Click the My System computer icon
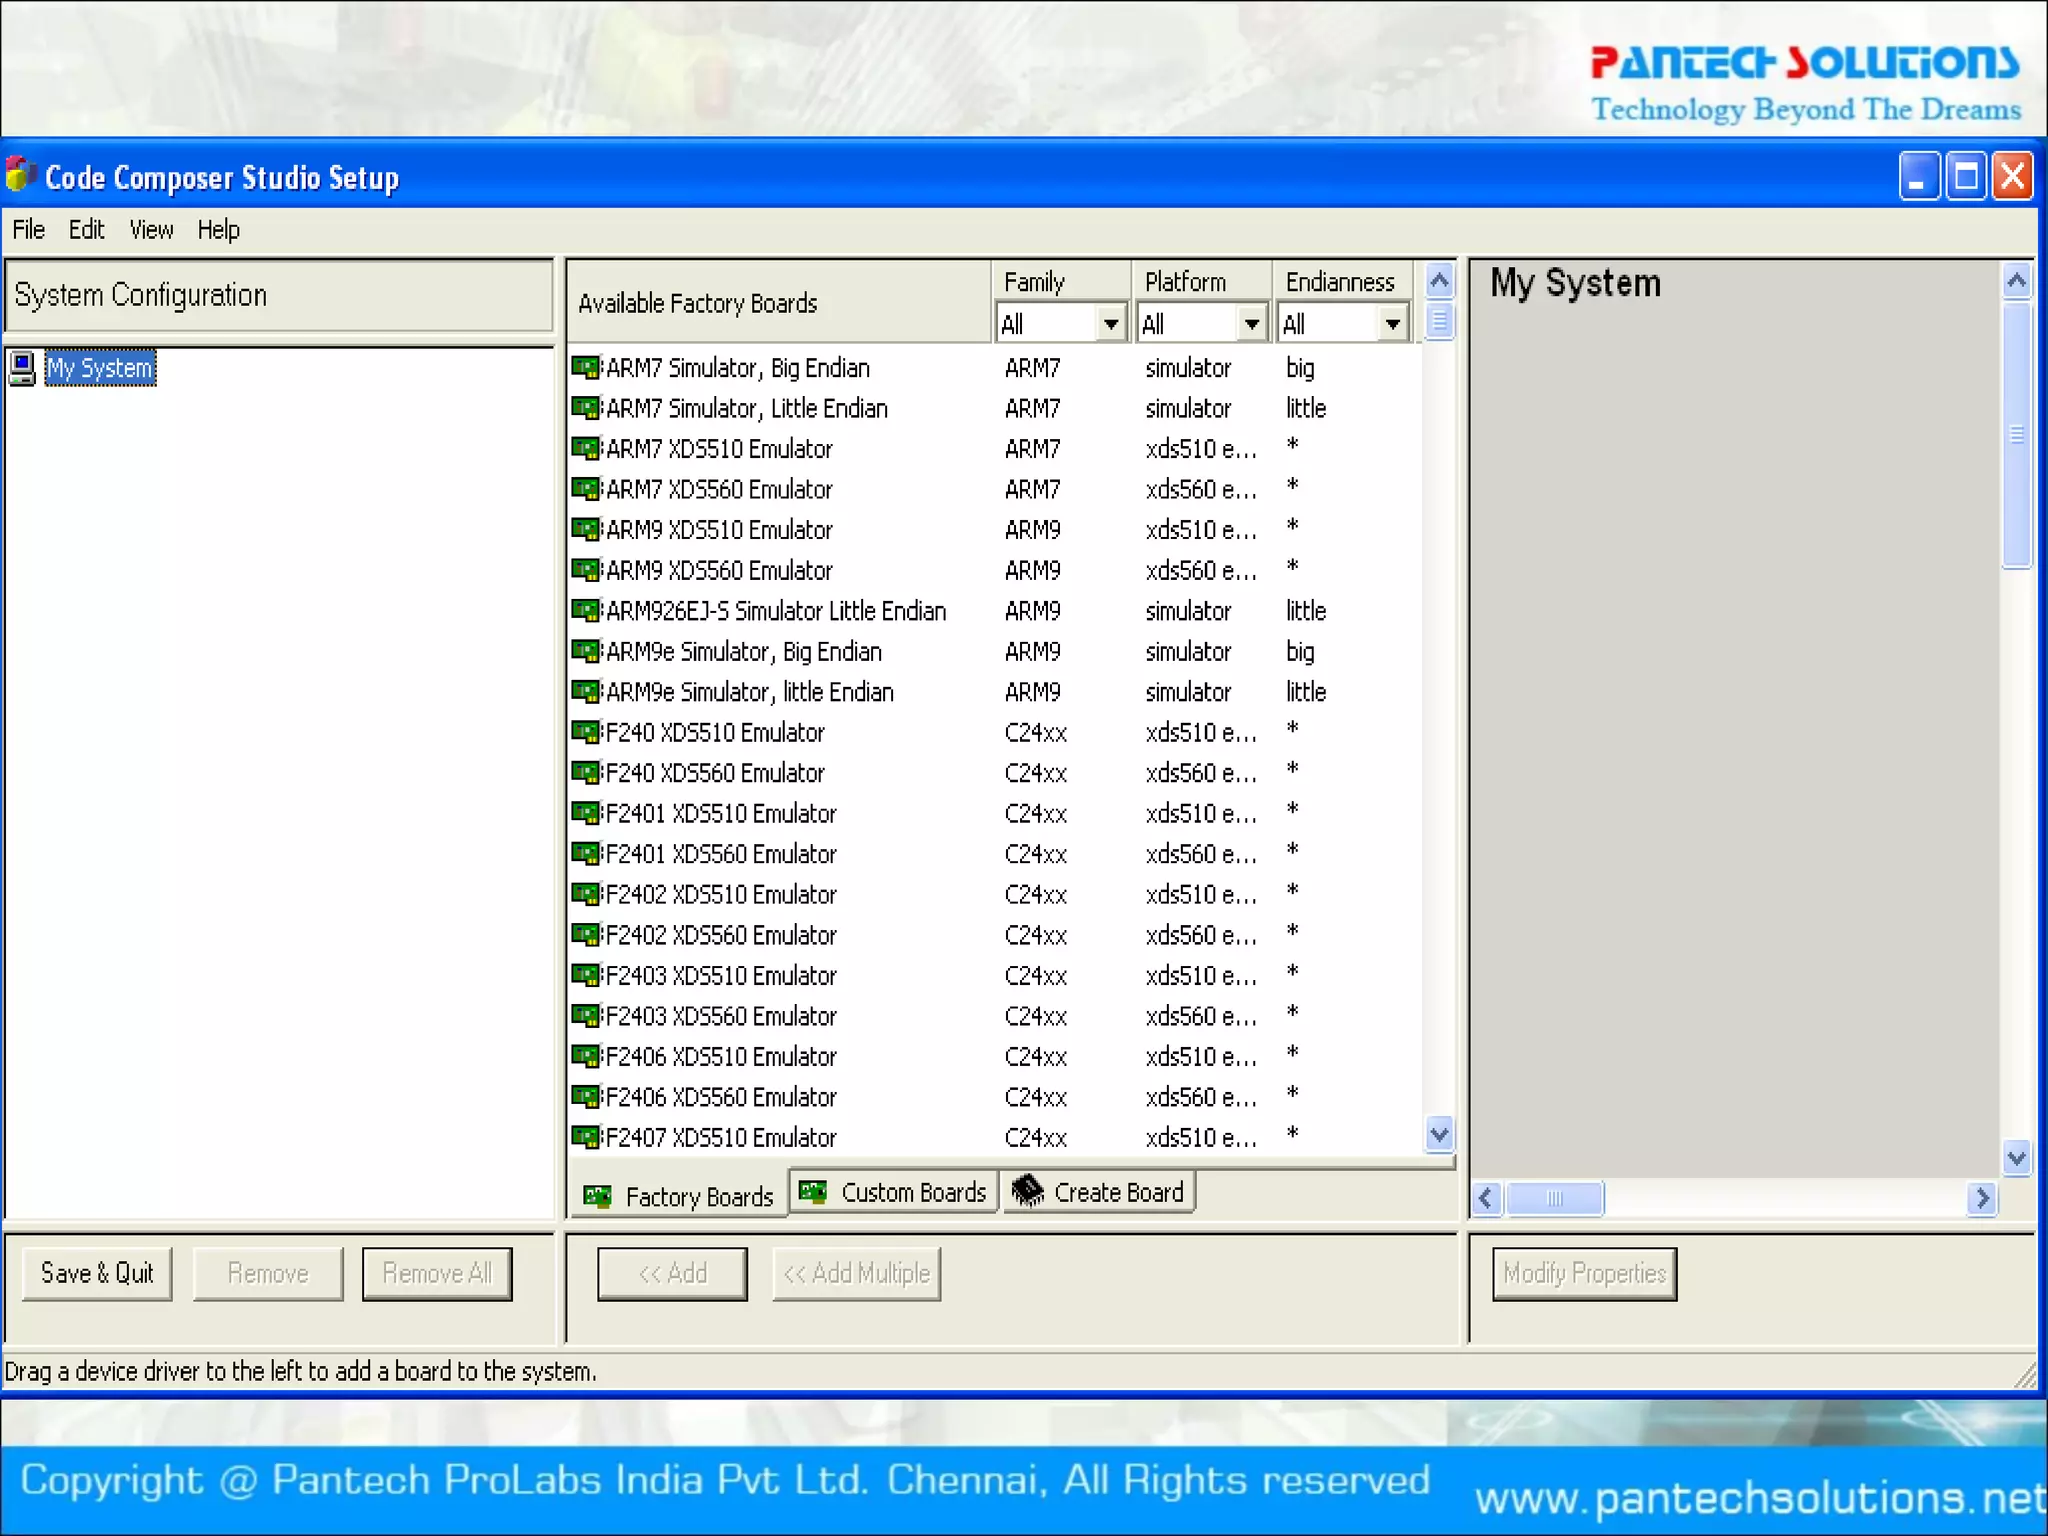The image size is (2048, 1536). coord(22,368)
